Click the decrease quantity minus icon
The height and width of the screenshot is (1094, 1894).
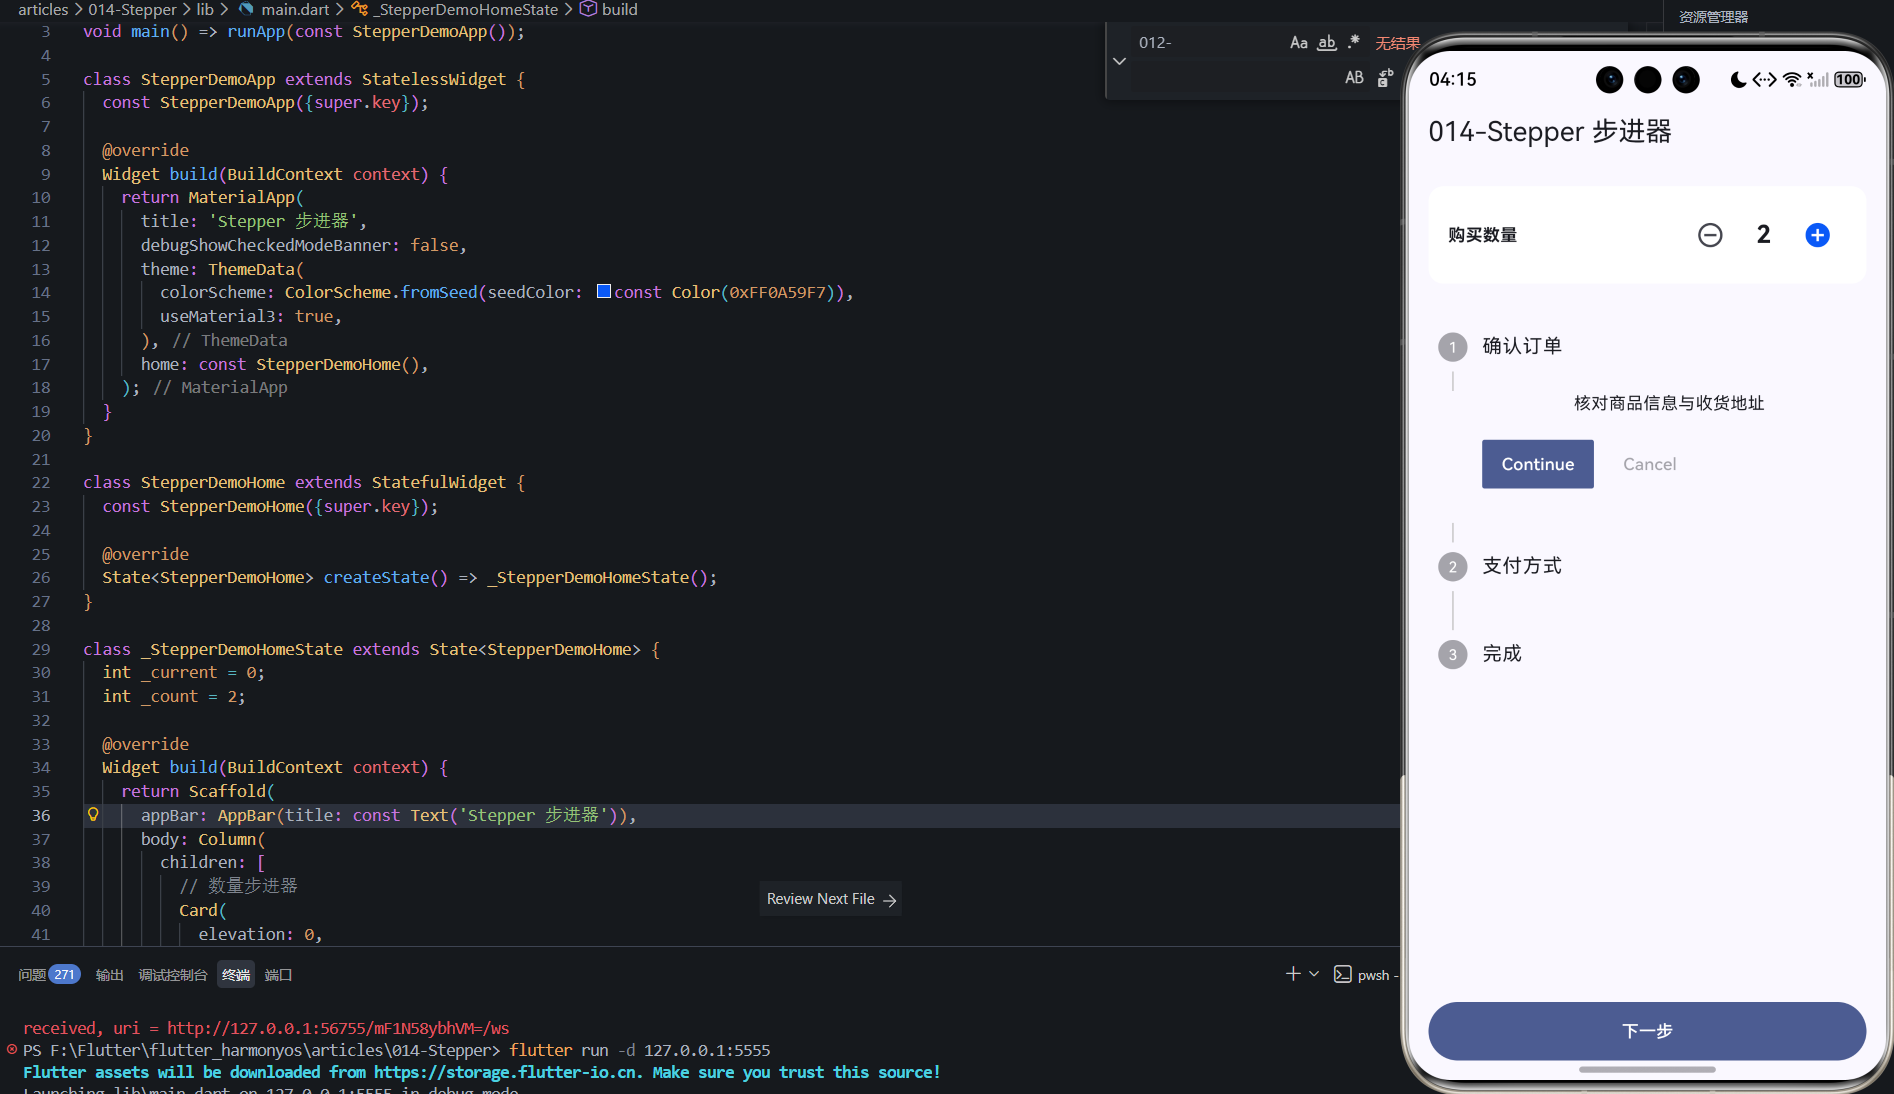click(1710, 235)
